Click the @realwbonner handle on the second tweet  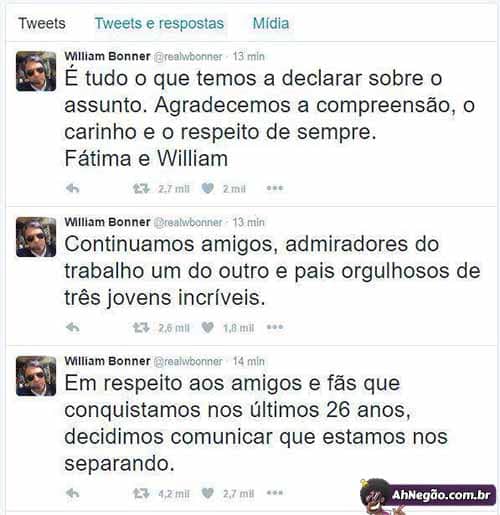pyautogui.click(x=188, y=222)
